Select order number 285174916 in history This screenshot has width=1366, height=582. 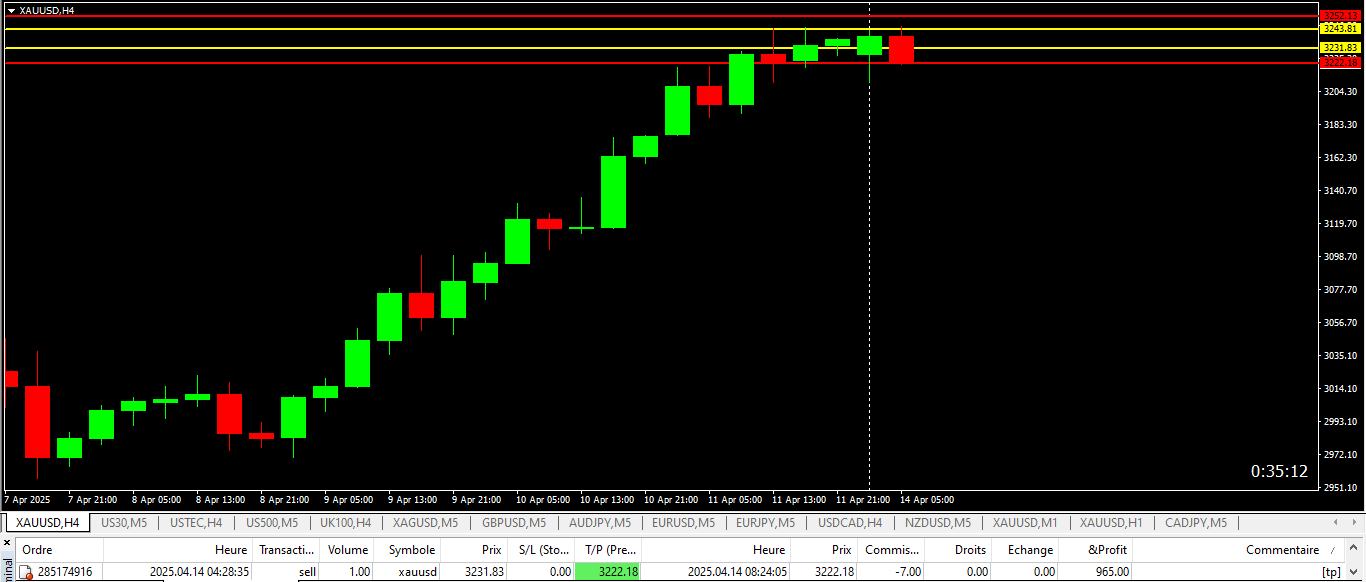click(65, 572)
